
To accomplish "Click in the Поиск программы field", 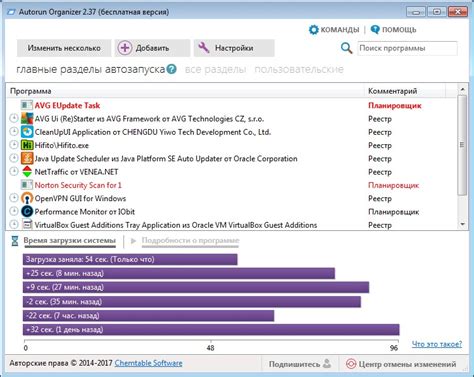I will pos(407,48).
